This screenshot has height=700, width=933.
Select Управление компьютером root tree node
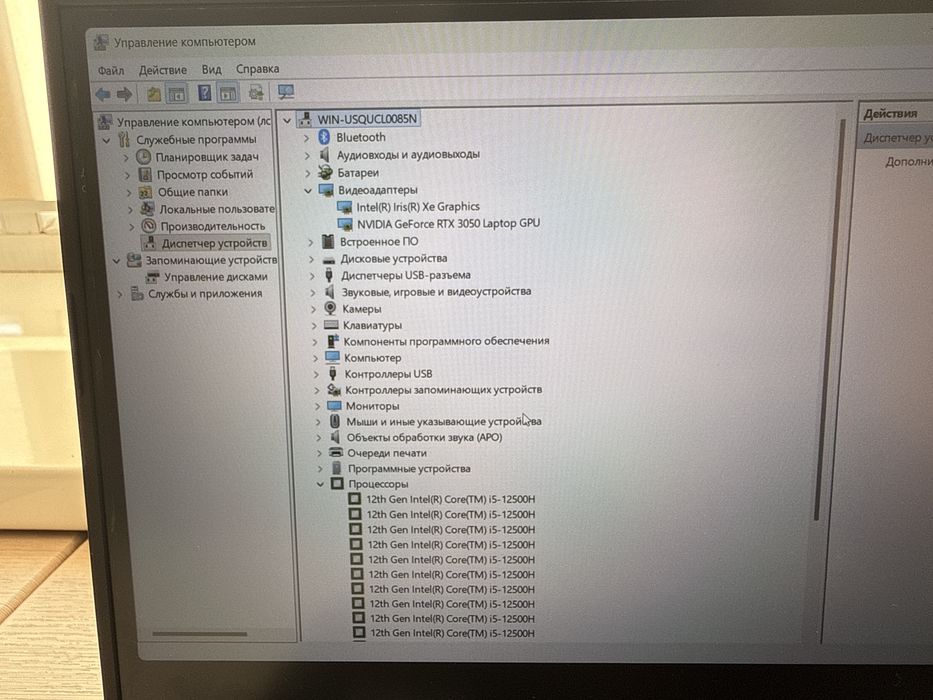pyautogui.click(x=193, y=122)
